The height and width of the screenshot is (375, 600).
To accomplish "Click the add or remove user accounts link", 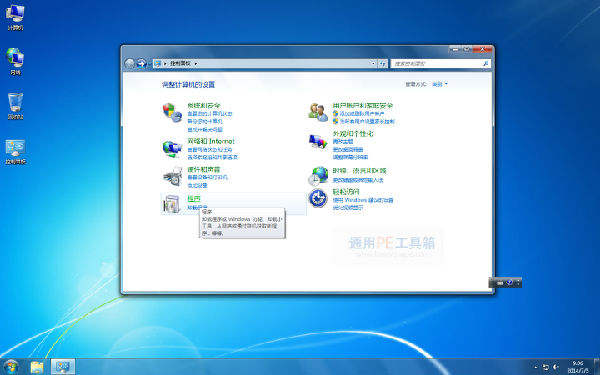I will coord(362,114).
